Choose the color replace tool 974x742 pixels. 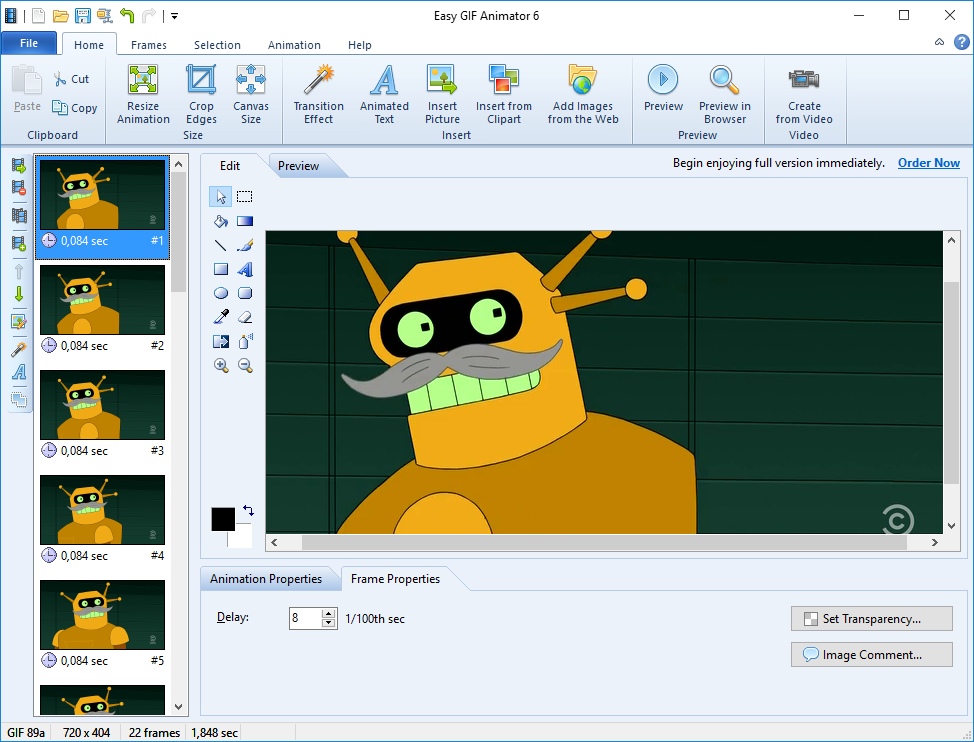coord(221,342)
